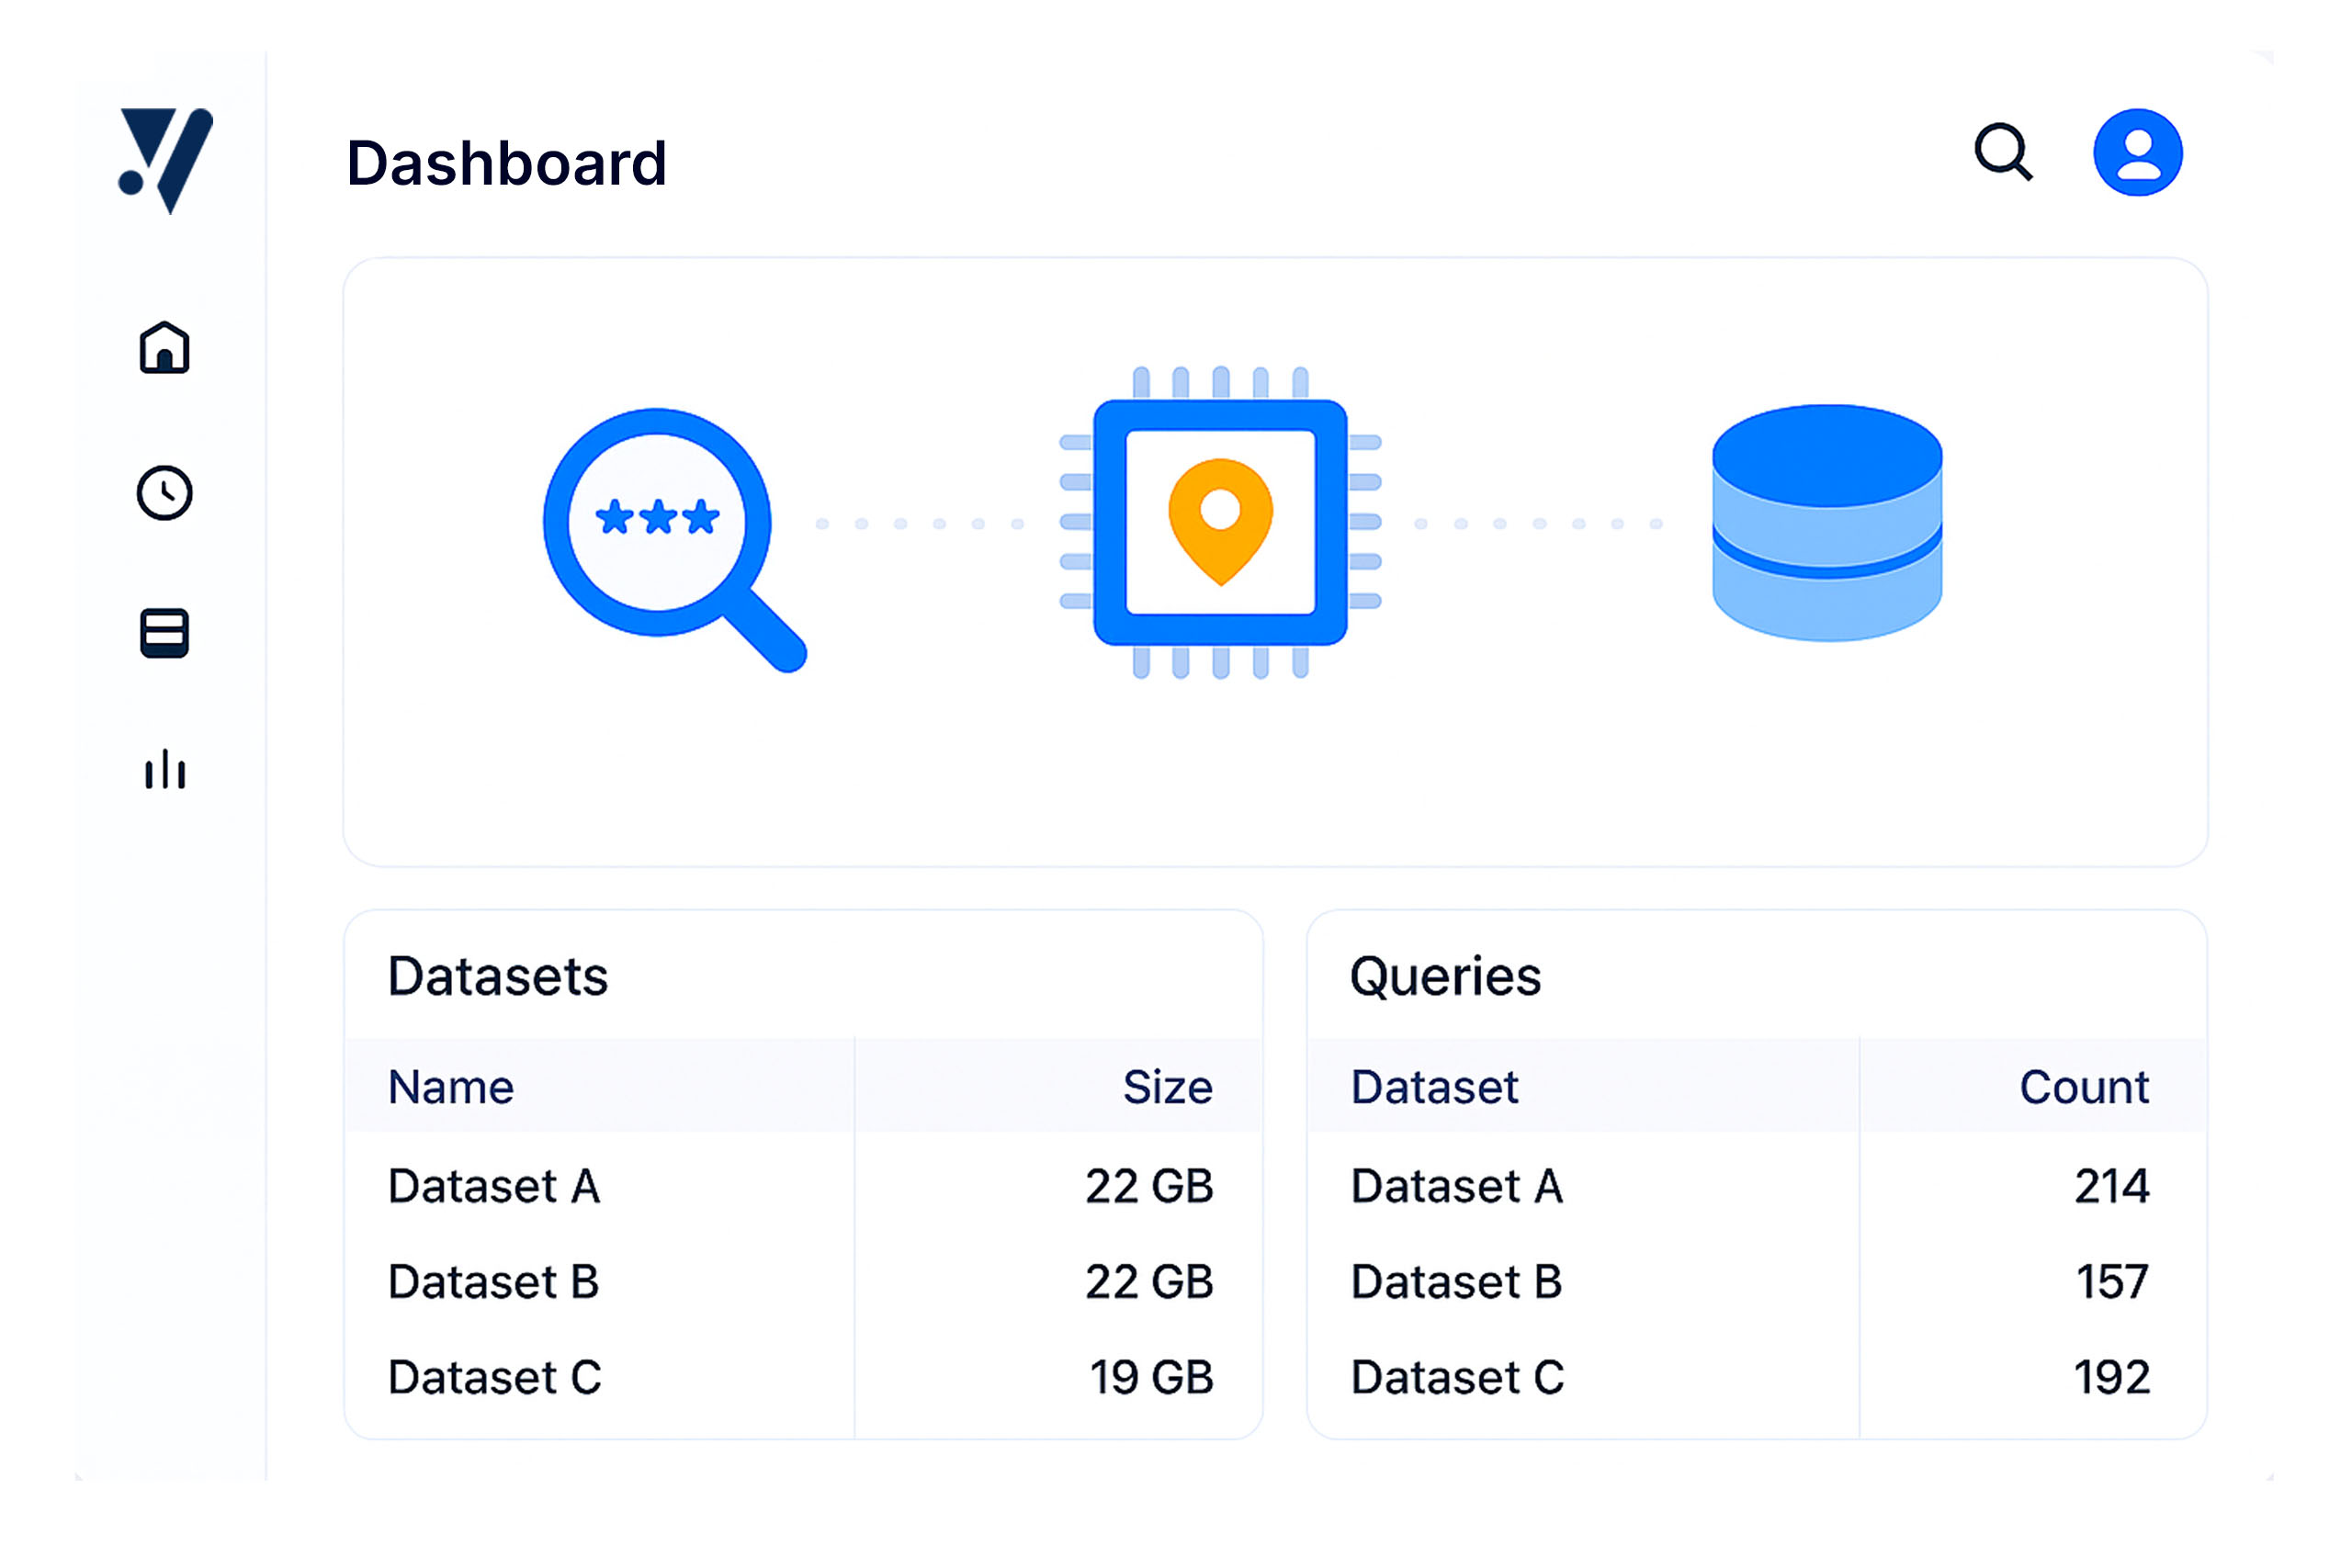The image size is (2352, 1568).
Task: Click the processor chip with location pin
Action: [1220, 522]
